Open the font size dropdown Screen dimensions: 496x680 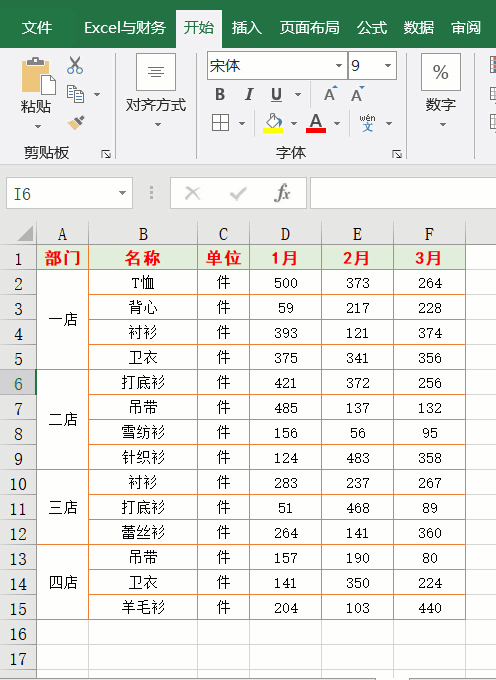tap(388, 65)
